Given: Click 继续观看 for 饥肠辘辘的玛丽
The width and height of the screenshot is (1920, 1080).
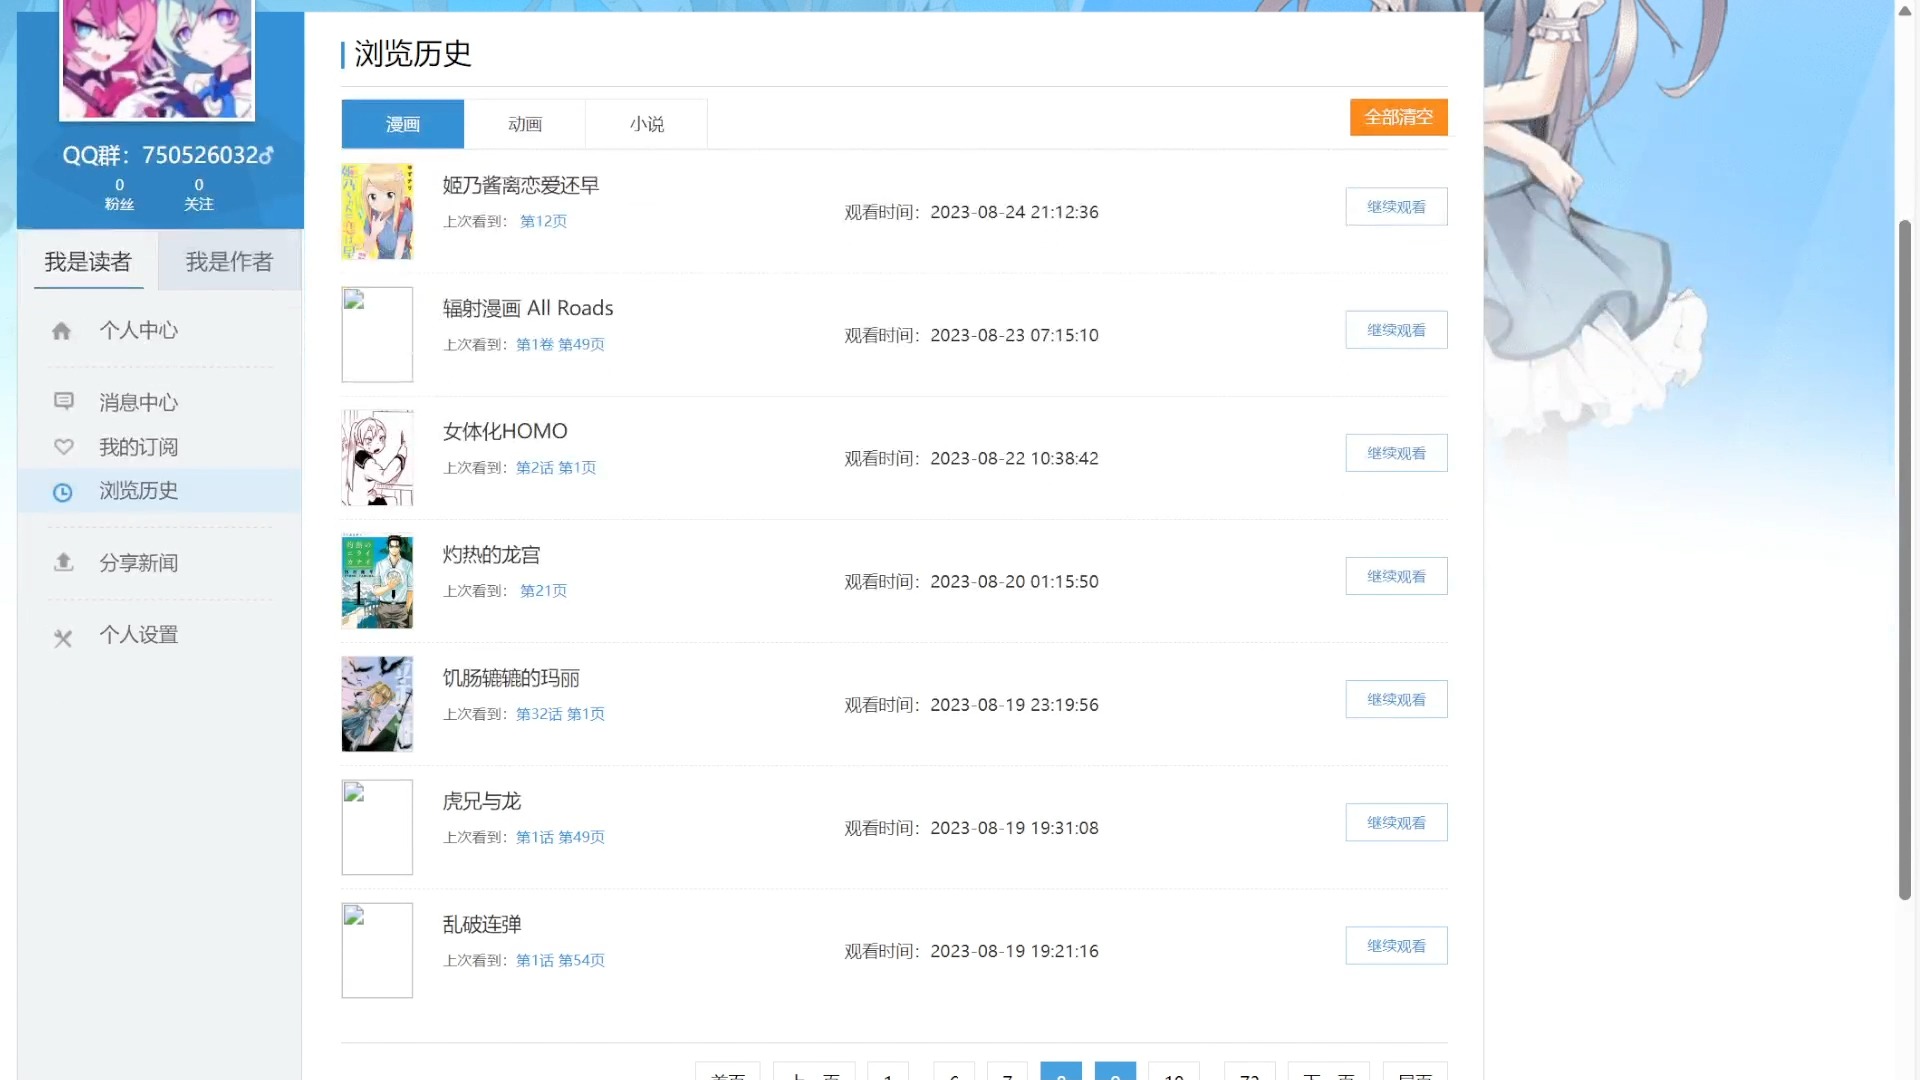Looking at the screenshot, I should point(1396,699).
